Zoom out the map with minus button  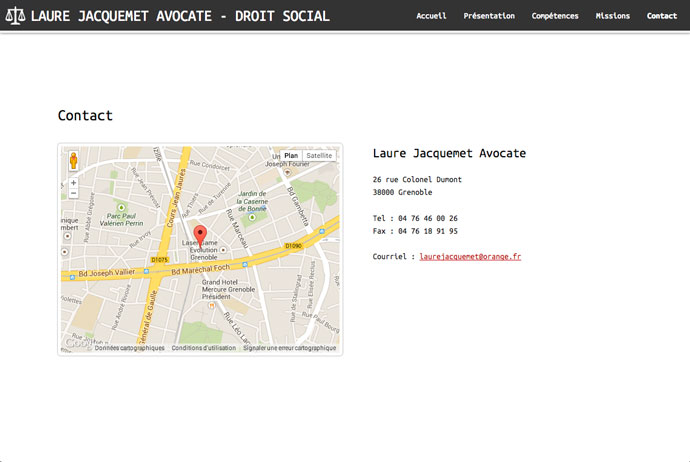73,193
